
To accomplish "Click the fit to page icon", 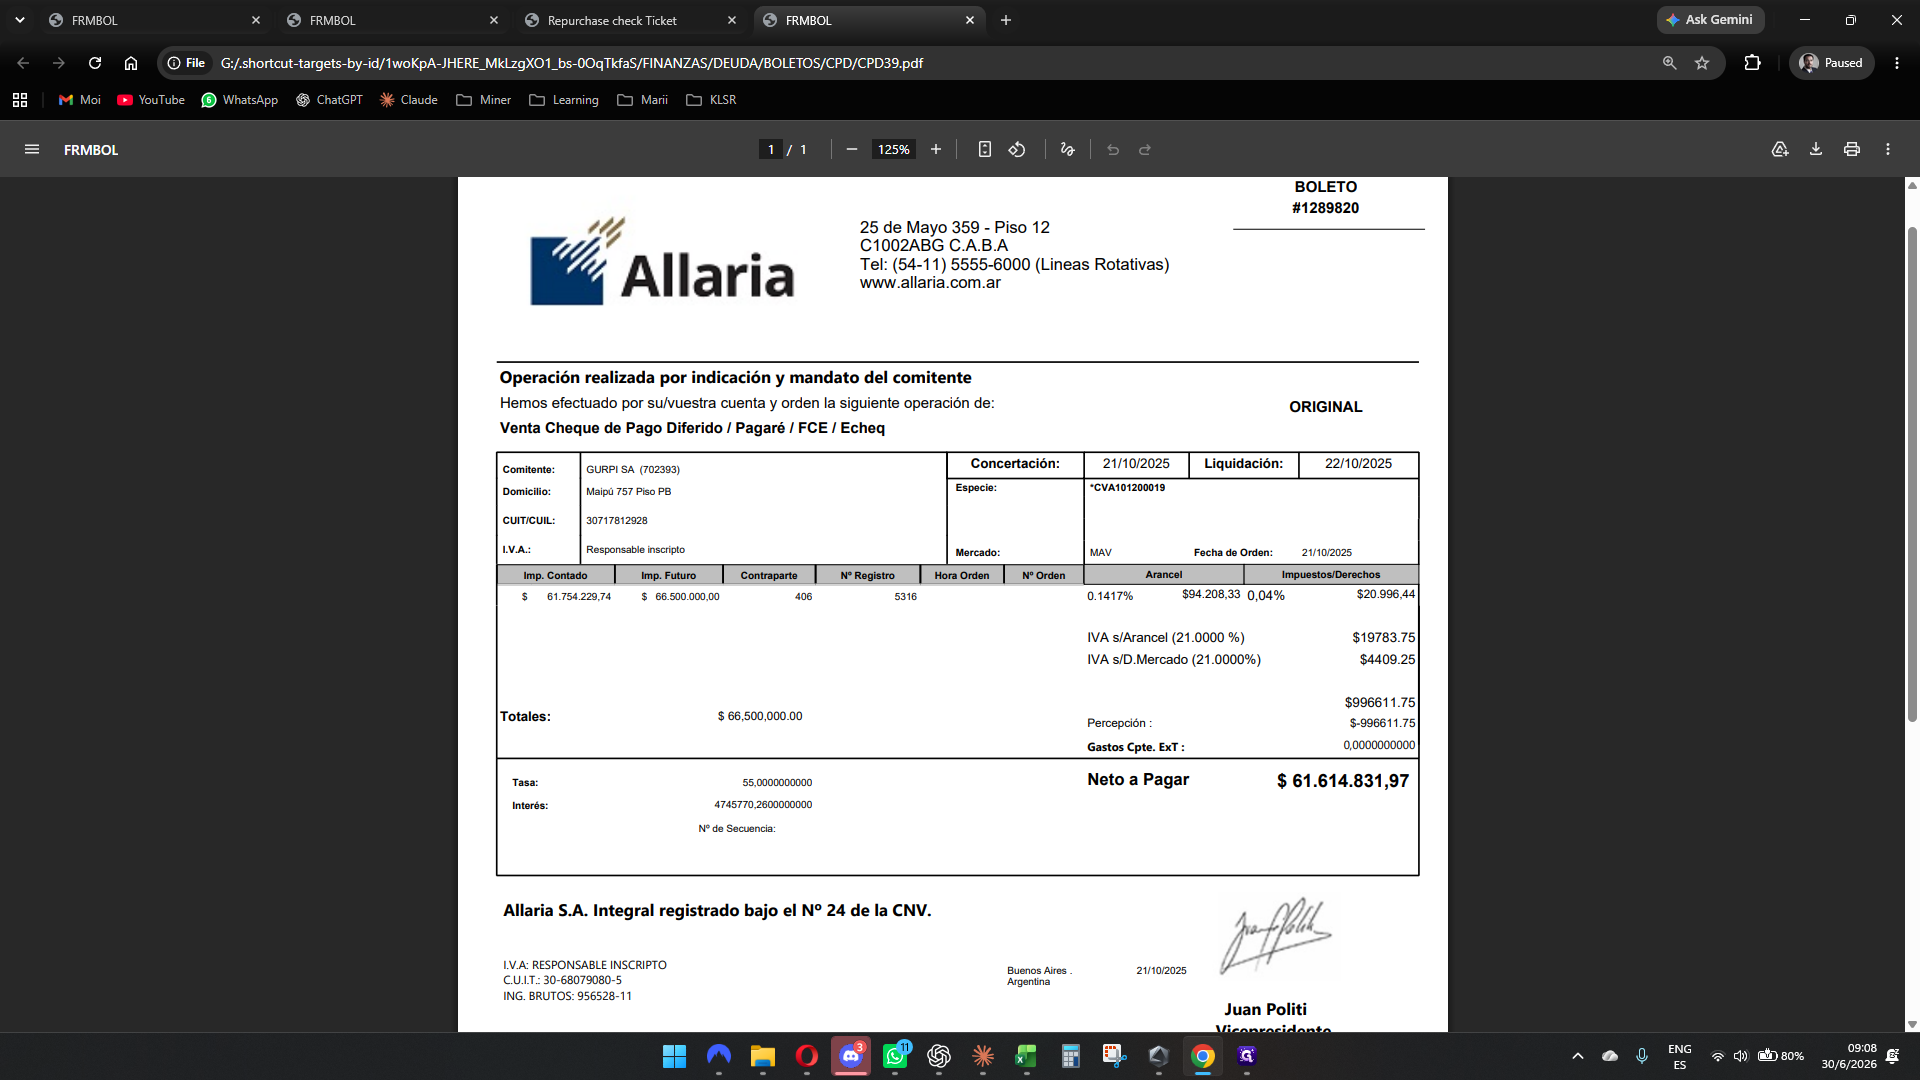I will click(x=985, y=149).
